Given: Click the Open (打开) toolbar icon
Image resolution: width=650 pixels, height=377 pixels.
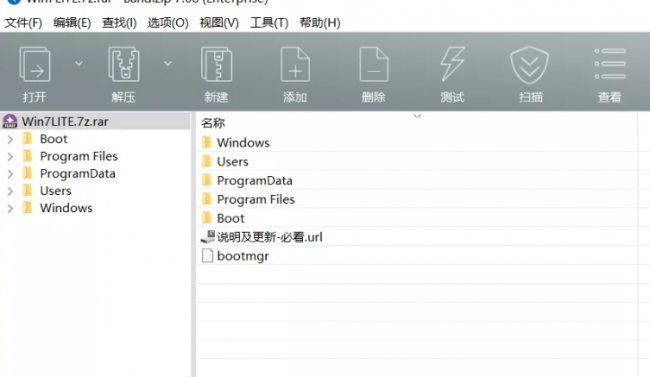Looking at the screenshot, I should [35, 65].
